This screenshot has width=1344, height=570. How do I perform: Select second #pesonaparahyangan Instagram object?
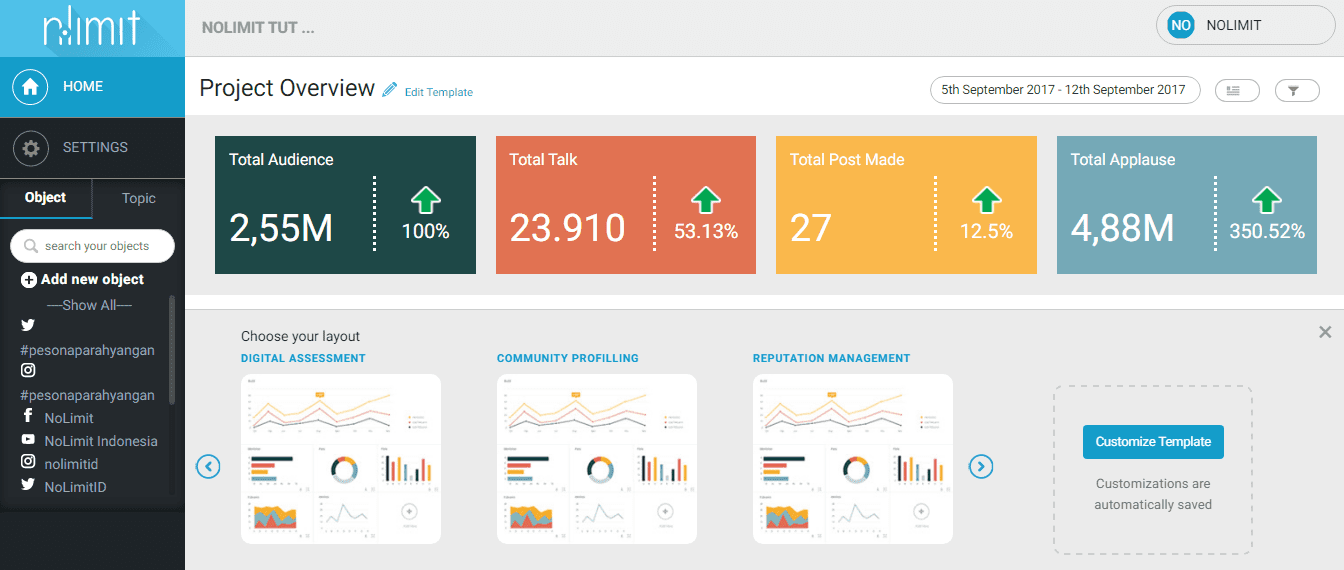[x=88, y=395]
